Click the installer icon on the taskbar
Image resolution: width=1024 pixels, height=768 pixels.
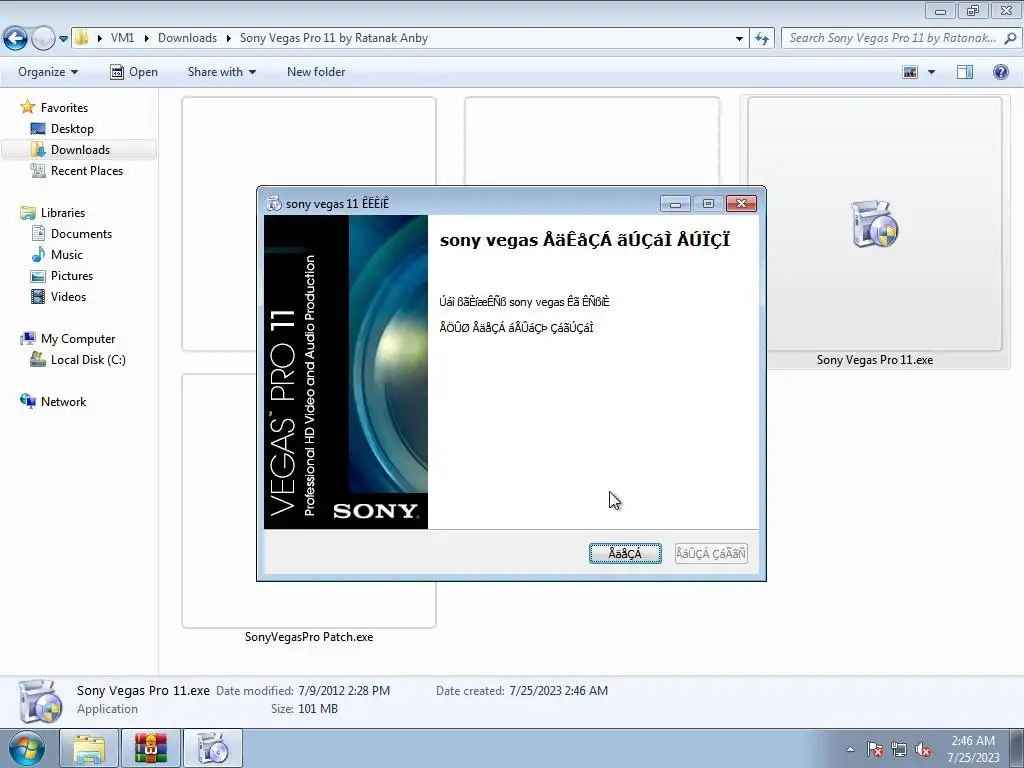(212, 748)
